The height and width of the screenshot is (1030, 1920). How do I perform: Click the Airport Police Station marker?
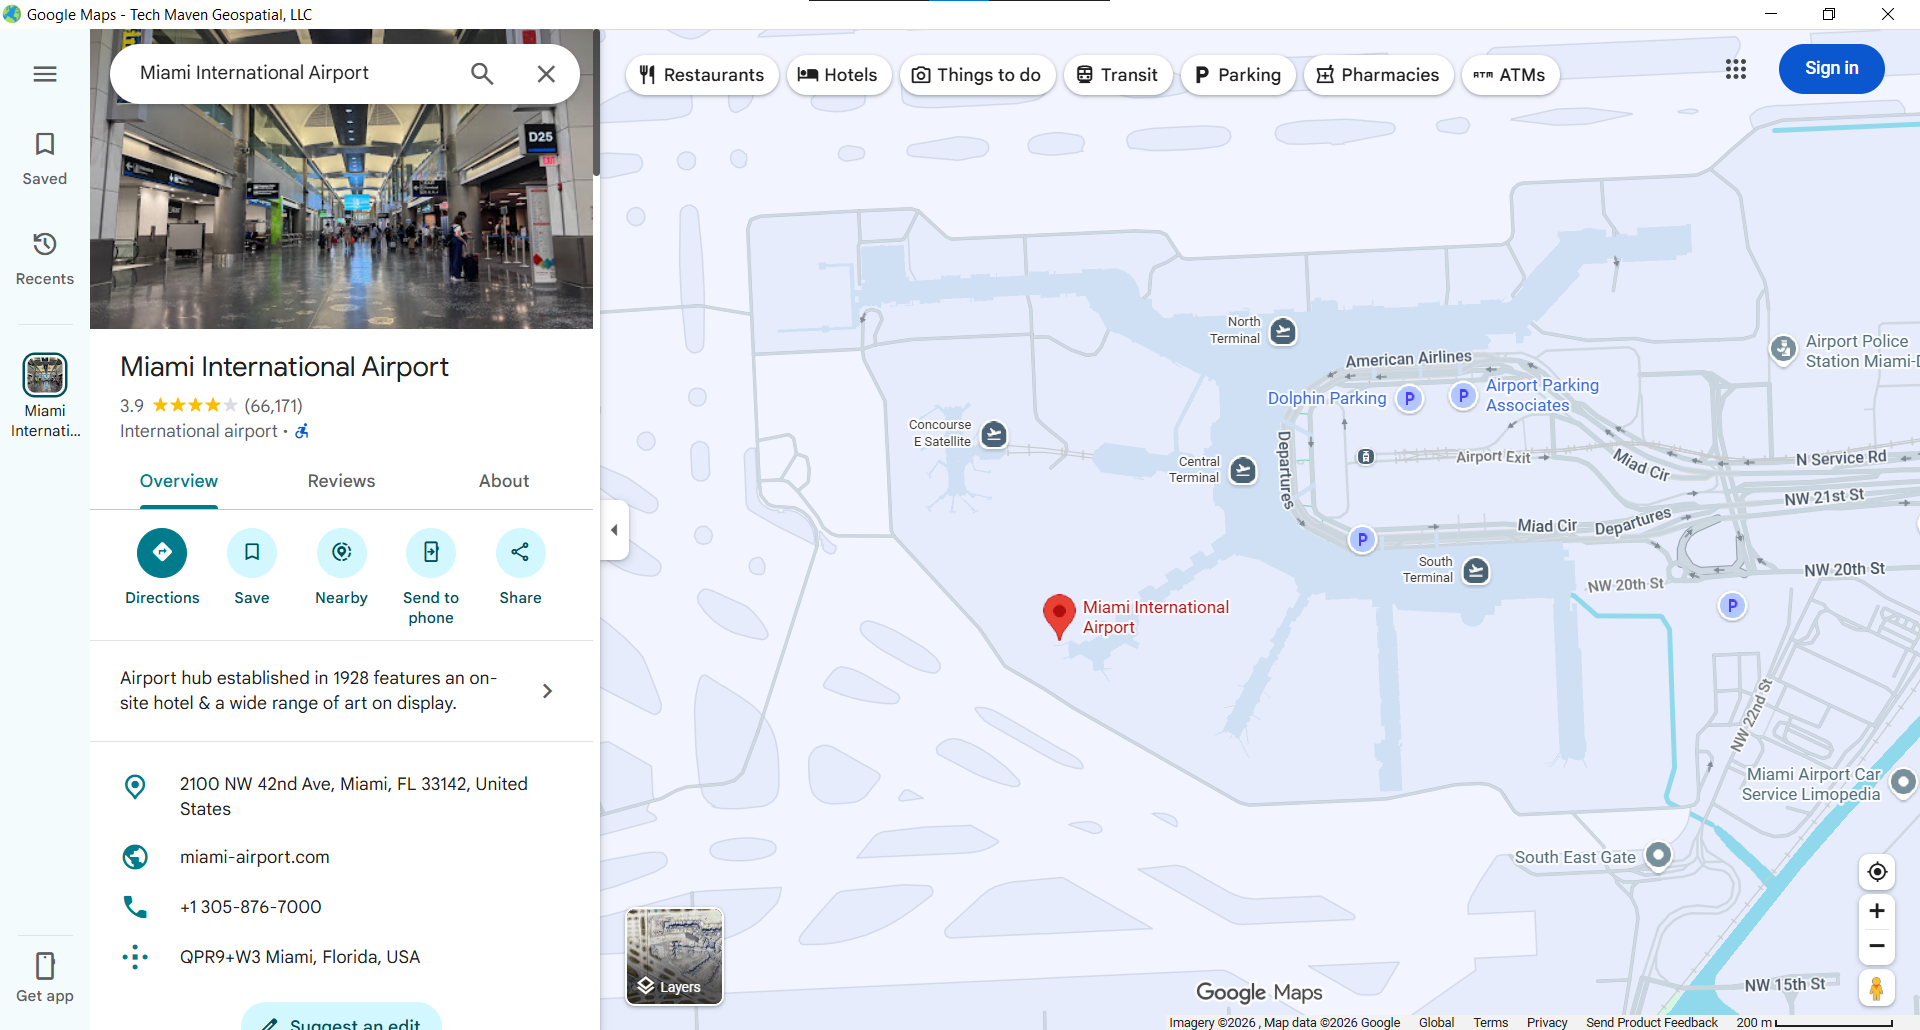(x=1783, y=348)
